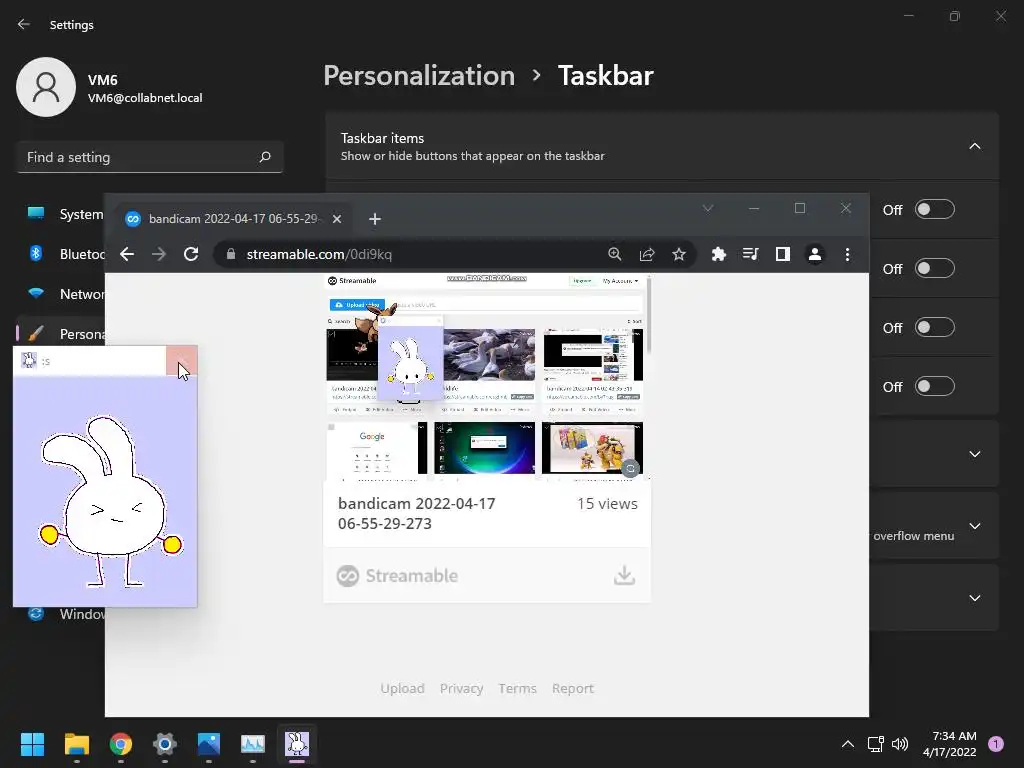The height and width of the screenshot is (768, 1024).
Task: Click Terms footer link
Action: (x=517, y=688)
